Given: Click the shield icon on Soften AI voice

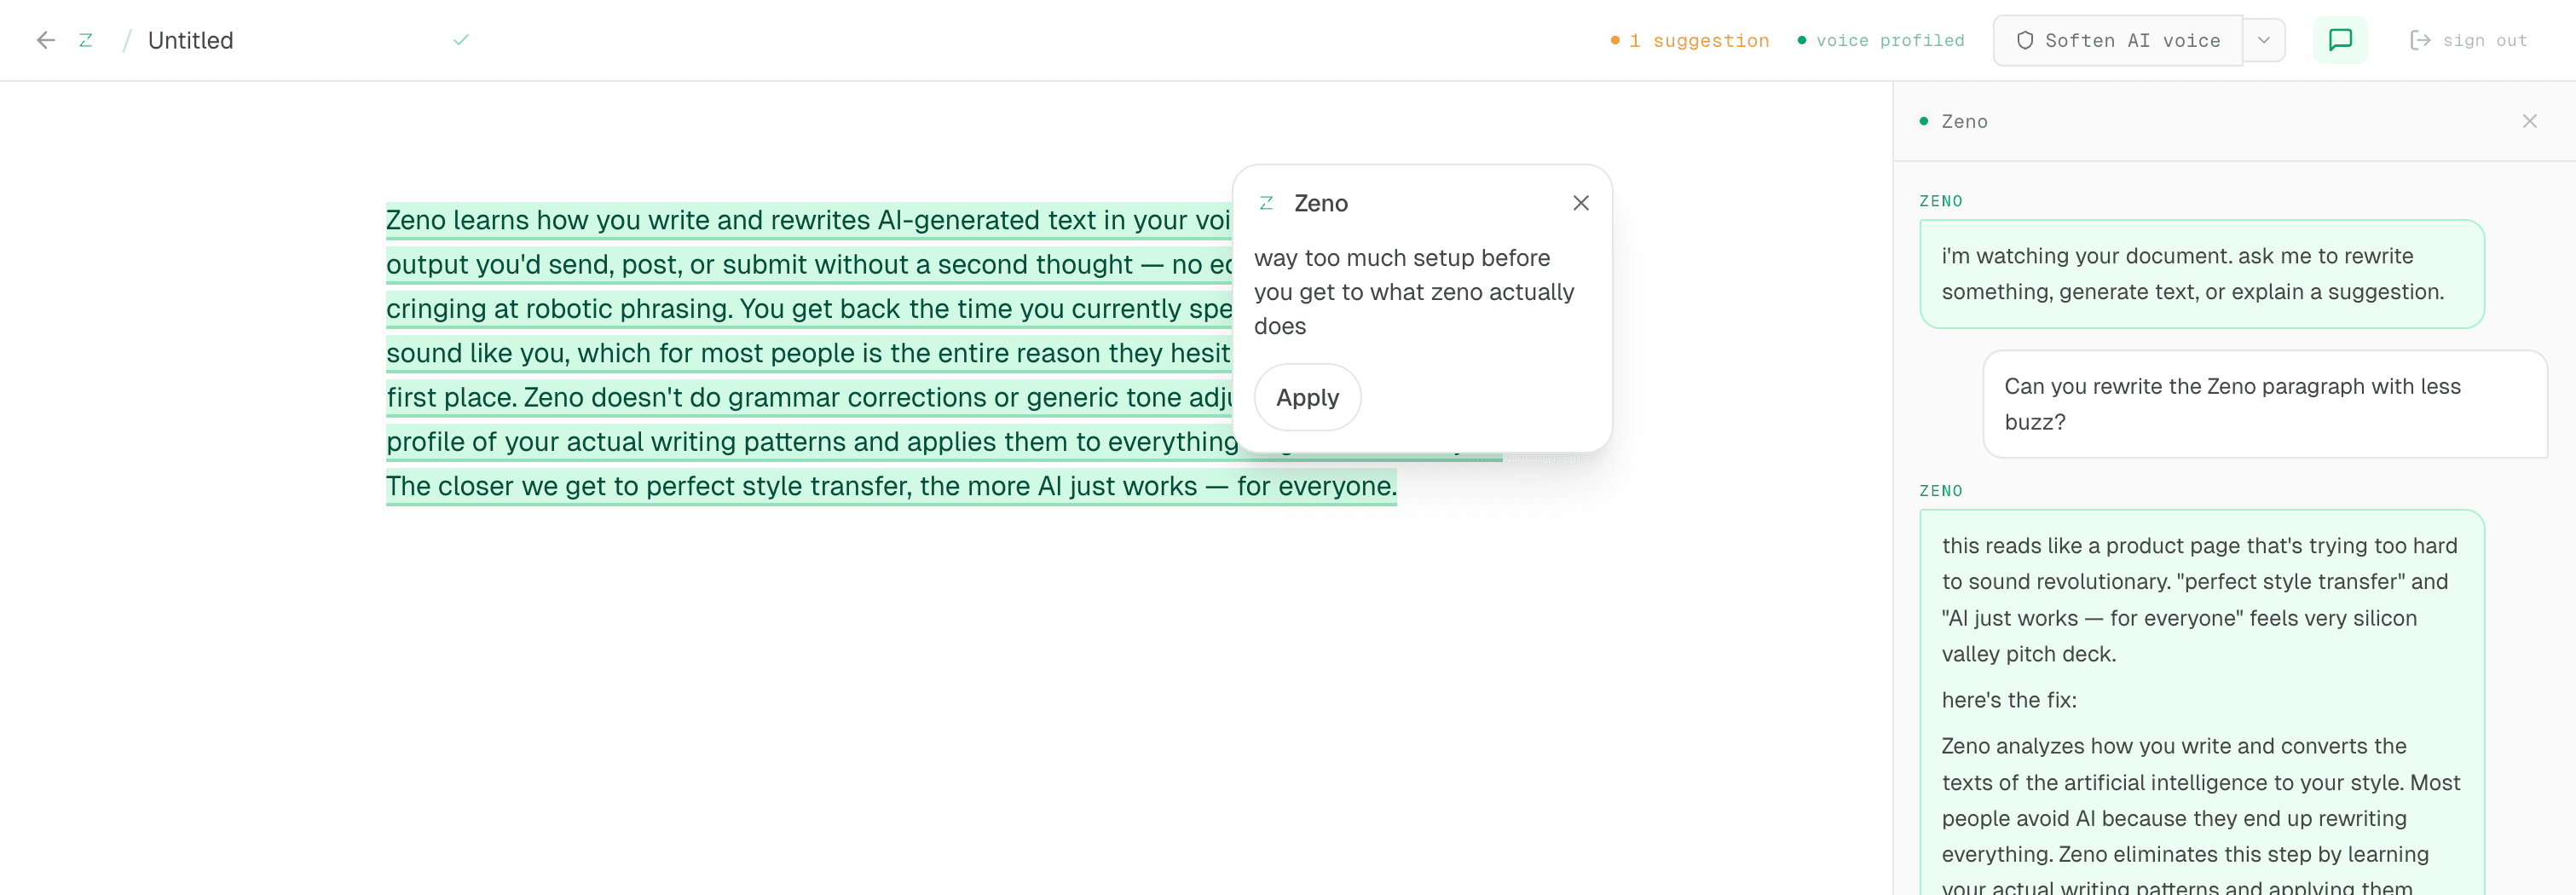Looking at the screenshot, I should pyautogui.click(x=2026, y=40).
